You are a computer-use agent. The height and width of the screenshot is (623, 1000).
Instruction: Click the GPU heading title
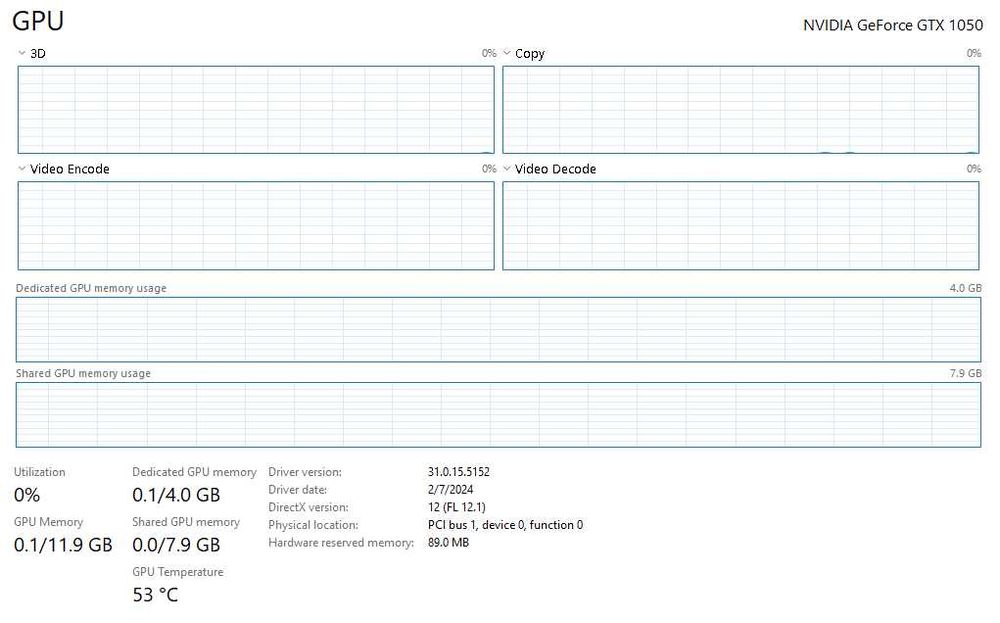[38, 22]
